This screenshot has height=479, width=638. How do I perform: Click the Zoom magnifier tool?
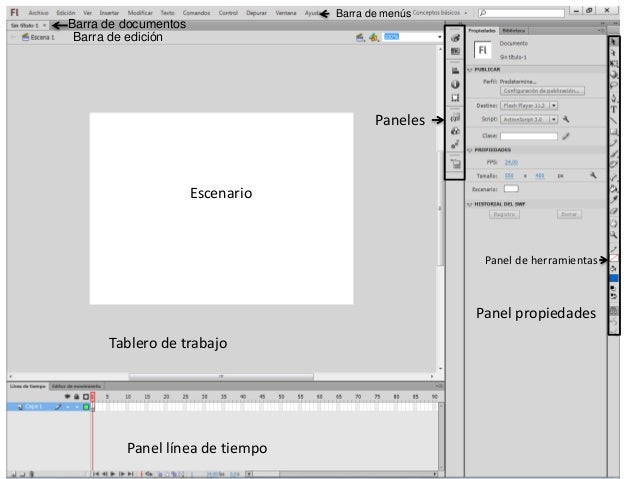[613, 233]
